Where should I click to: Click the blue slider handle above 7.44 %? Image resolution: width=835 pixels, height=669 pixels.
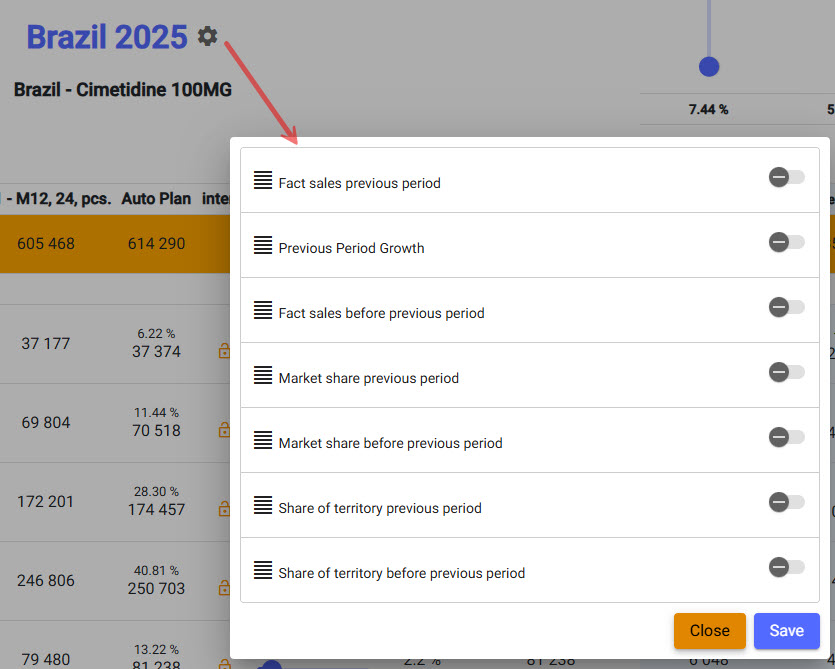click(x=709, y=67)
